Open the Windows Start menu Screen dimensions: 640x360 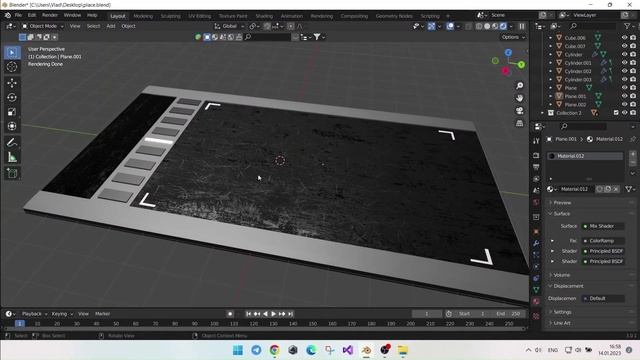(238, 350)
